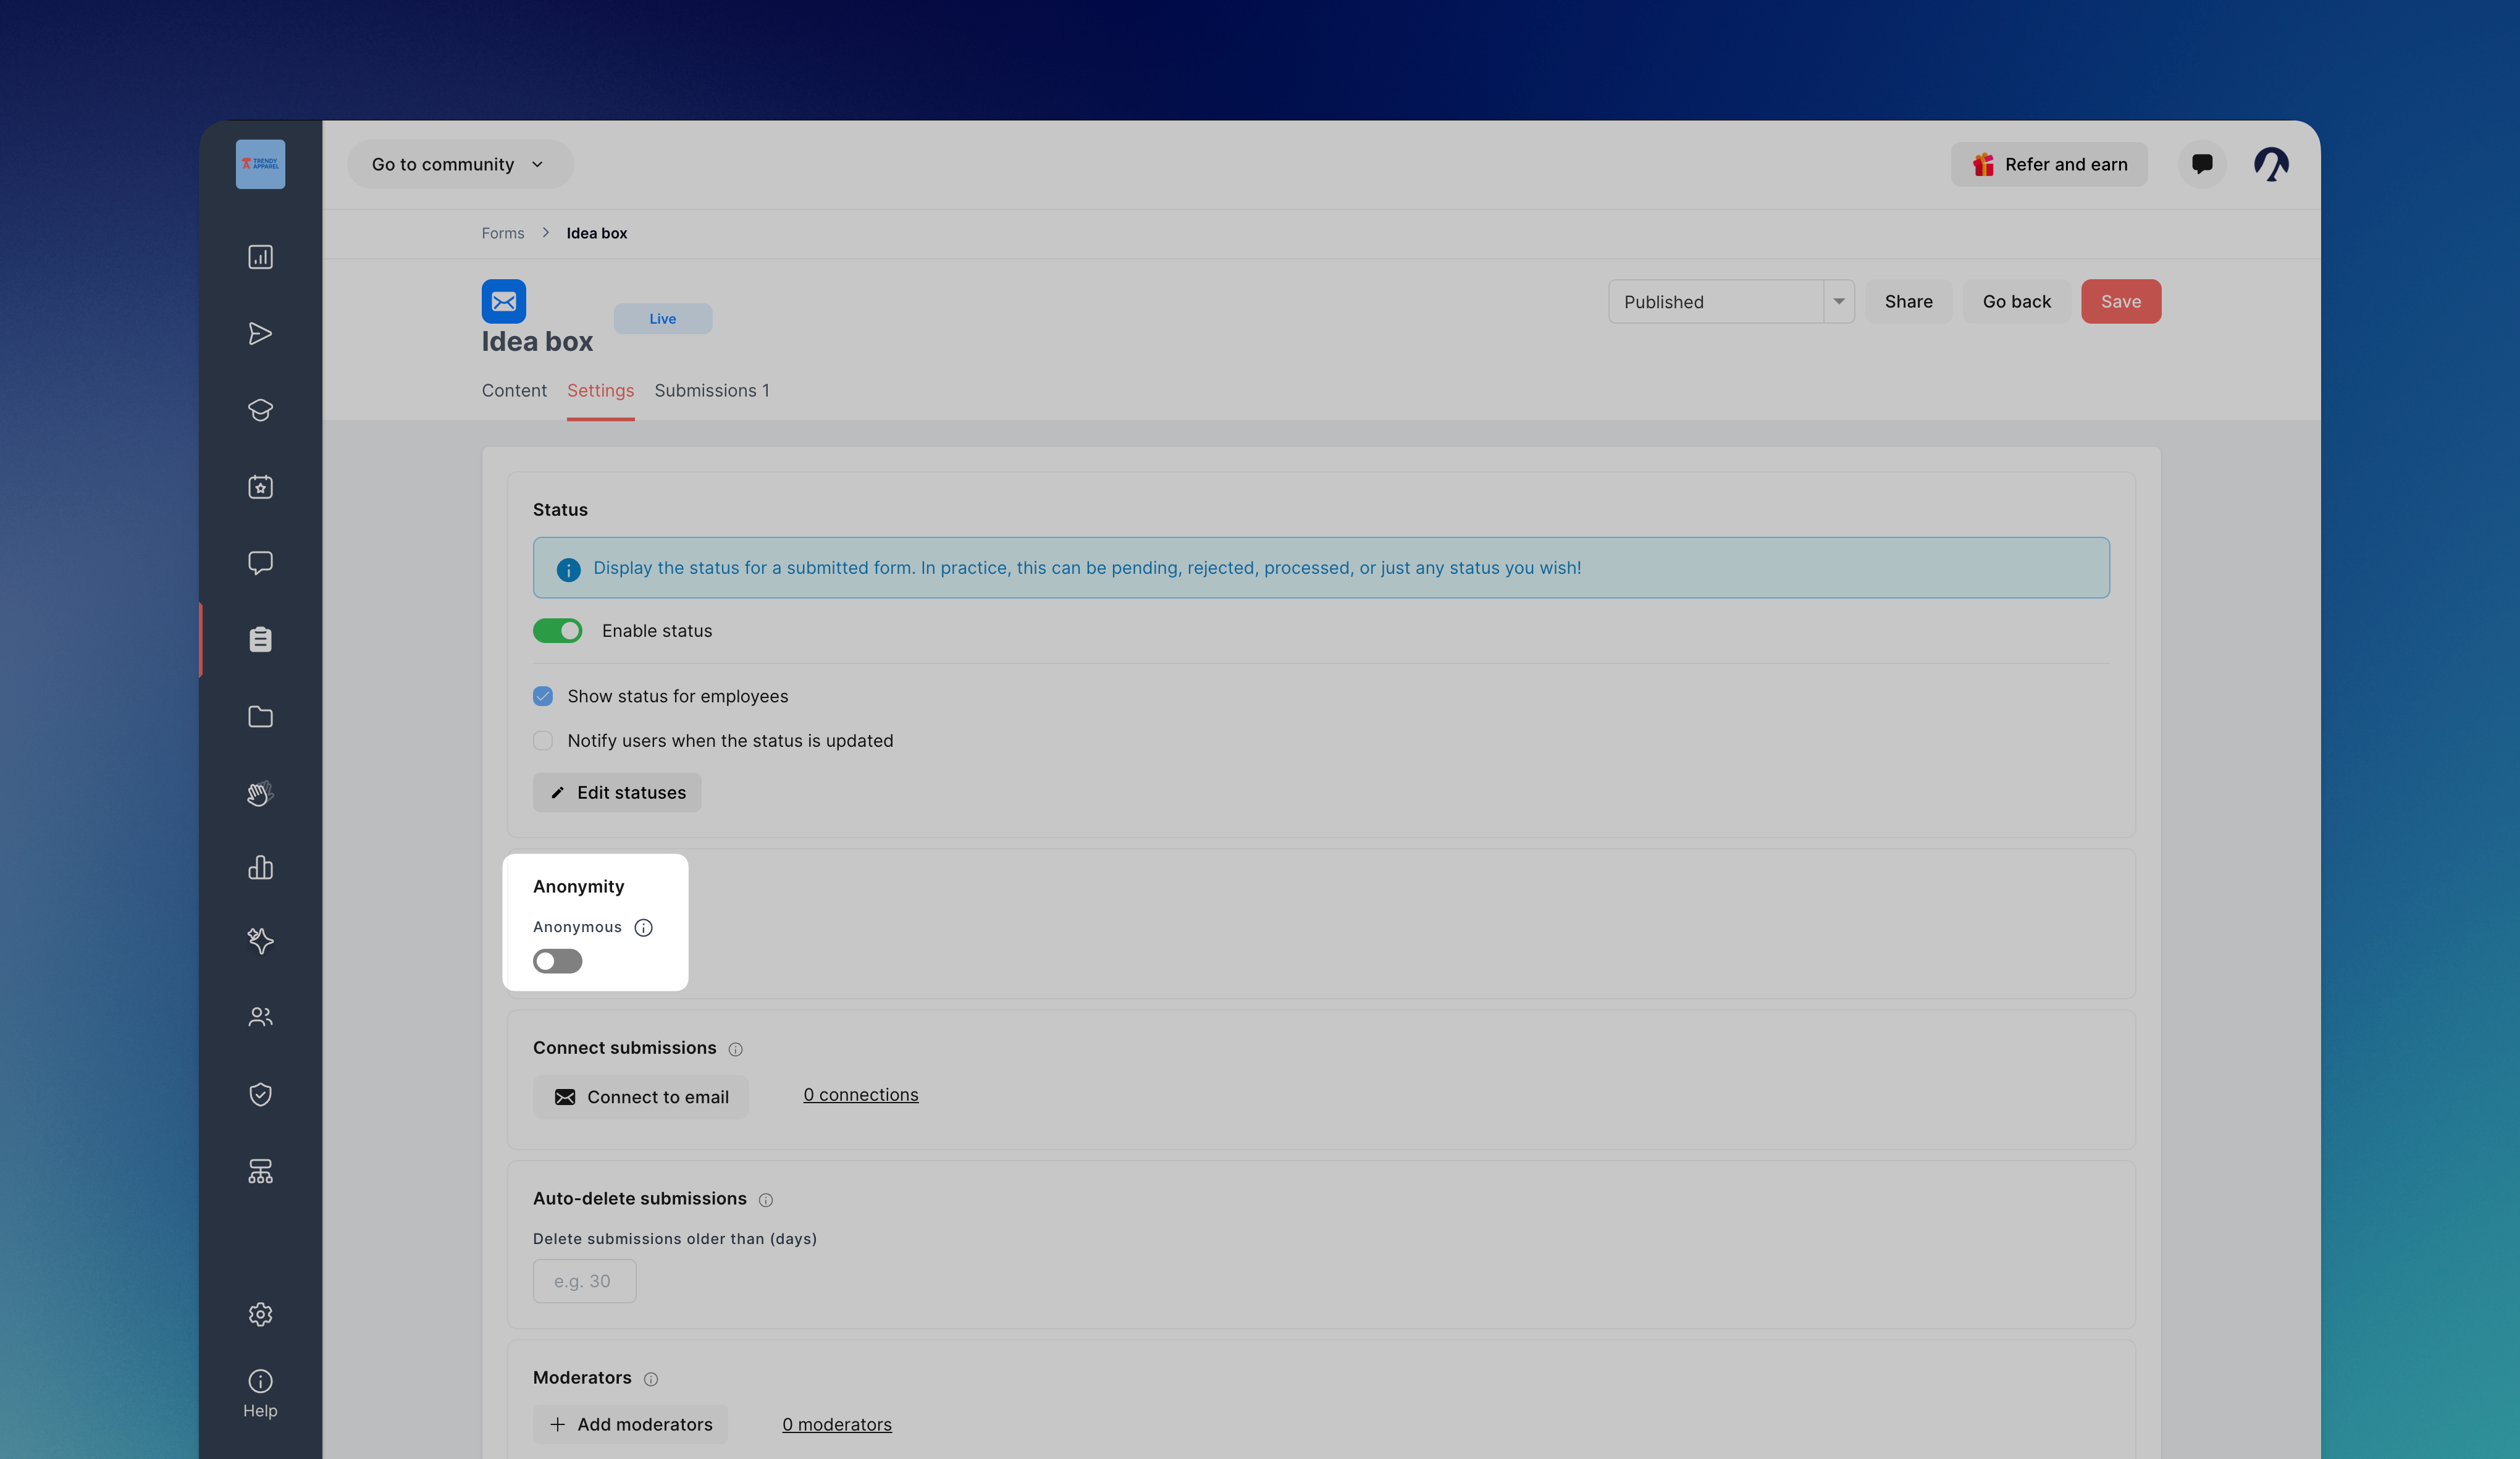Screen dimensions: 2520x1459
Task: Check Notify users when status is updated
Action: point(543,741)
